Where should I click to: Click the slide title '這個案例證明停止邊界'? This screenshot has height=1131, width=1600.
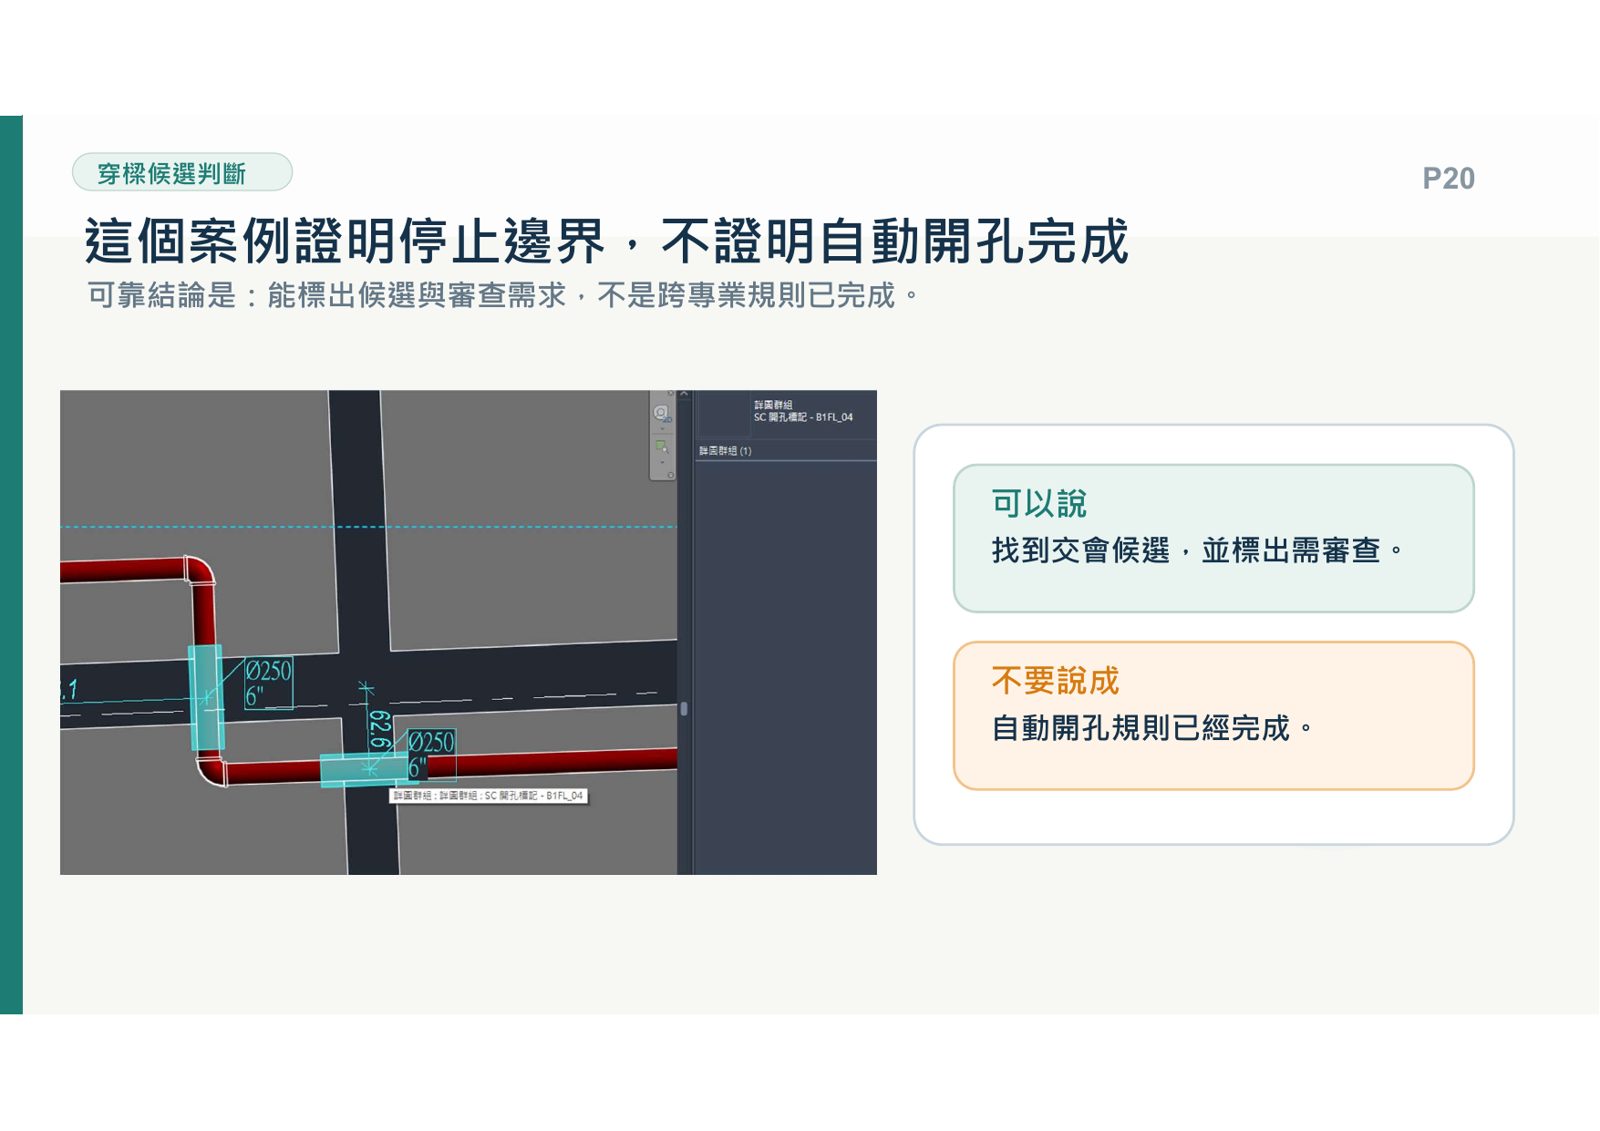345,241
